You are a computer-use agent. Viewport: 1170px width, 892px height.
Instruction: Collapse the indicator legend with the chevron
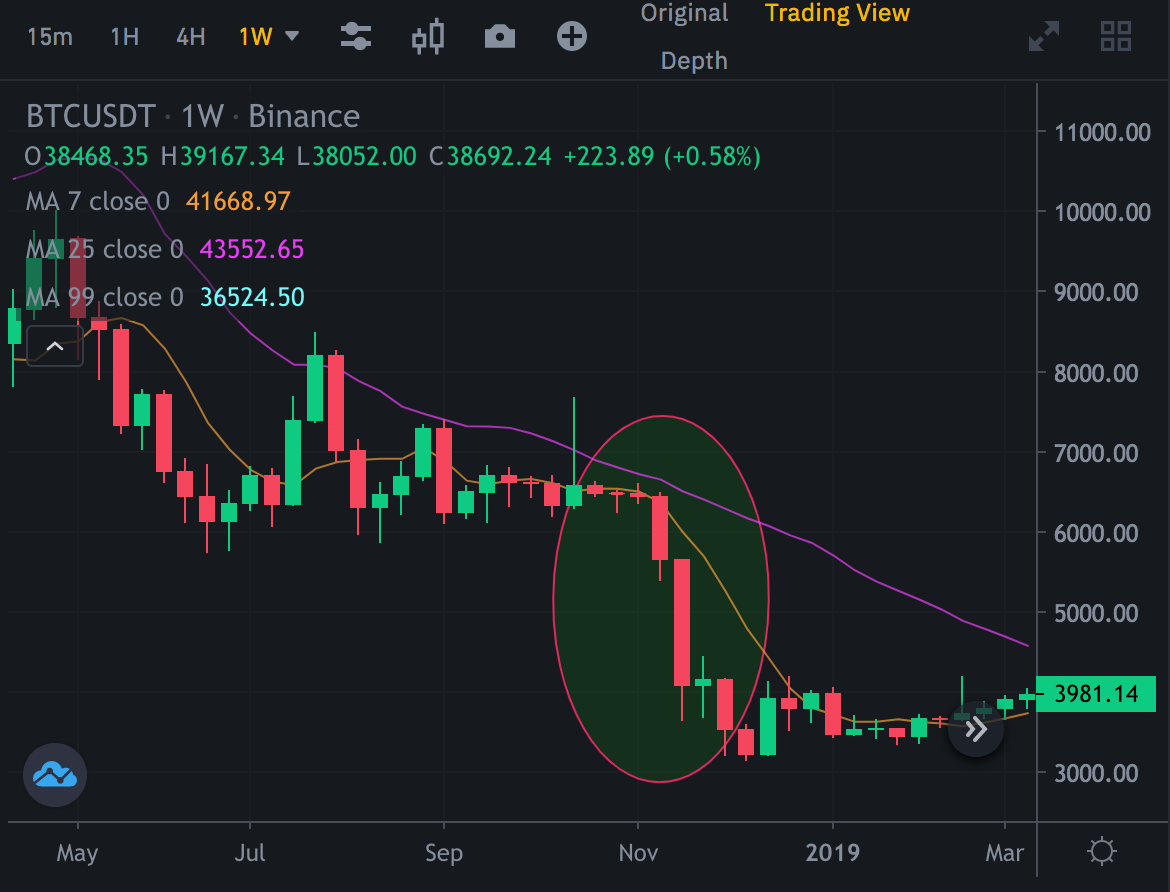[x=54, y=346]
